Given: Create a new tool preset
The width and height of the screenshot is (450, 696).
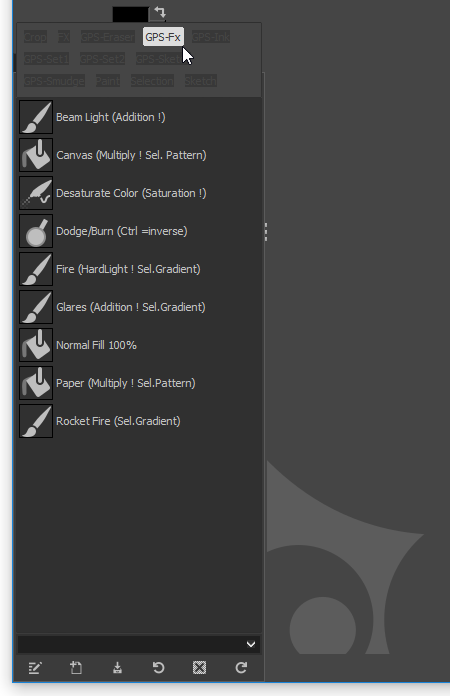Looking at the screenshot, I should 76,668.
